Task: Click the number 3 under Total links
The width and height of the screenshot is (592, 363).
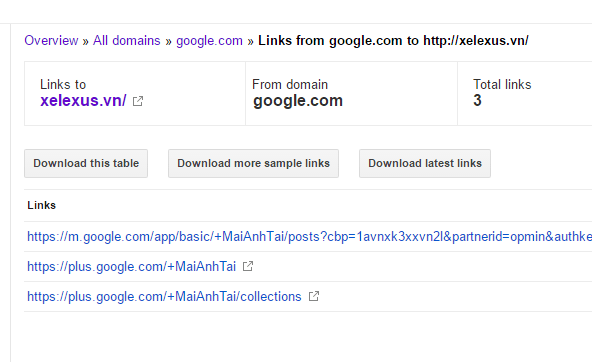Action: [477, 100]
